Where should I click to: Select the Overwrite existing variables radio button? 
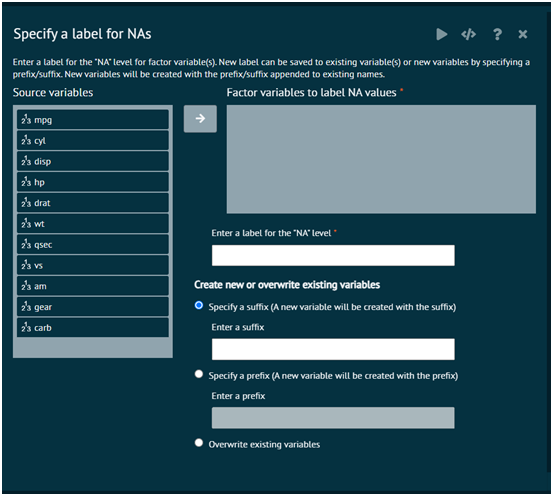199,443
